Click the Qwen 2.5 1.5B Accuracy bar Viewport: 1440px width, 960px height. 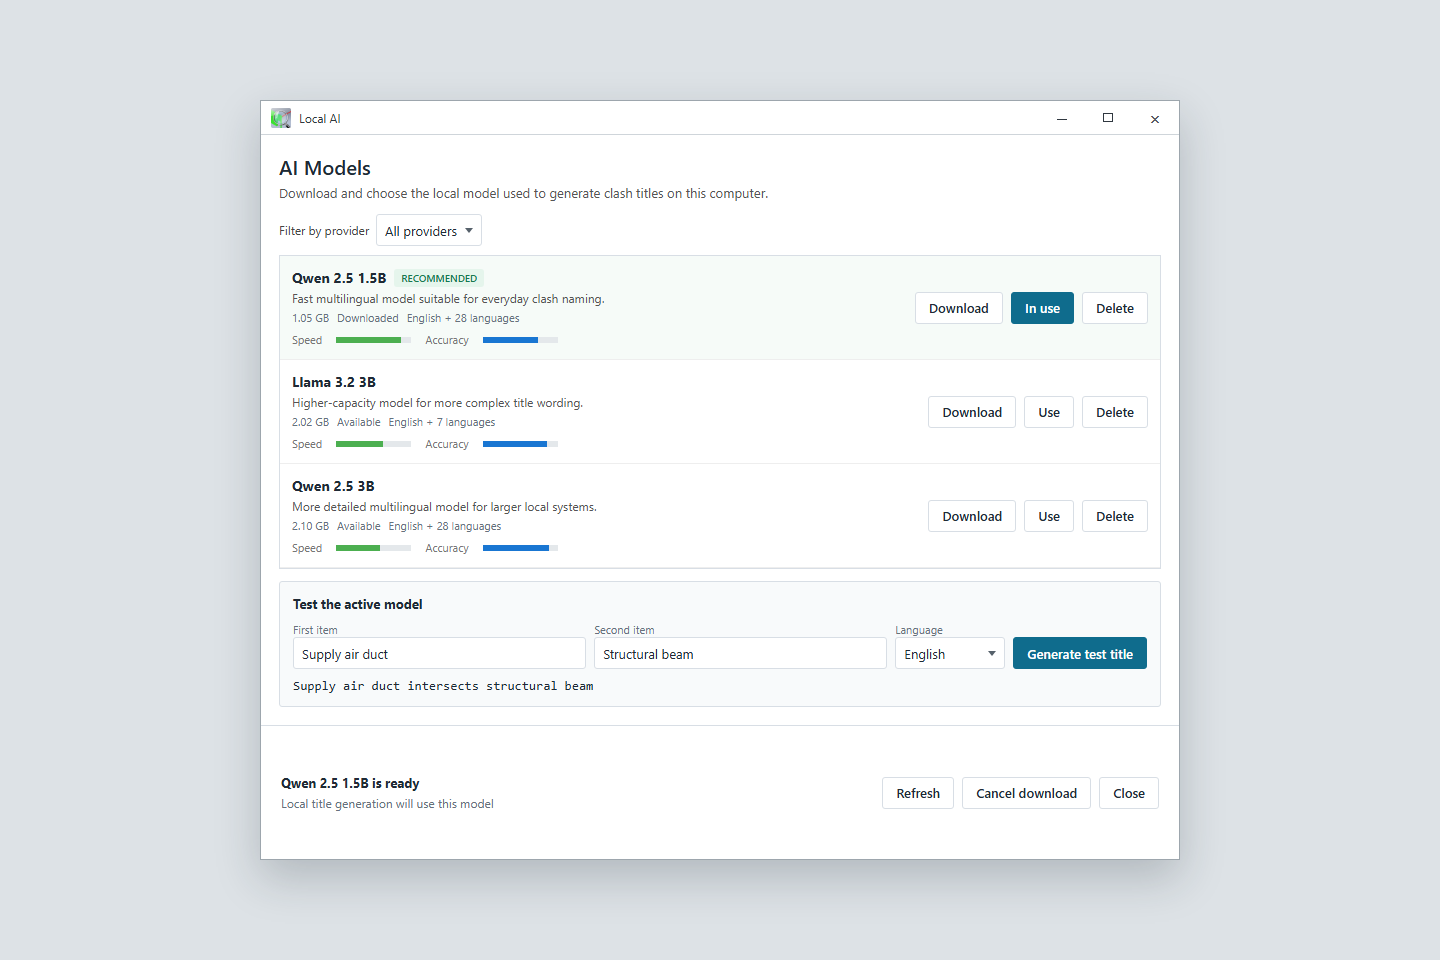pyautogui.click(x=520, y=340)
